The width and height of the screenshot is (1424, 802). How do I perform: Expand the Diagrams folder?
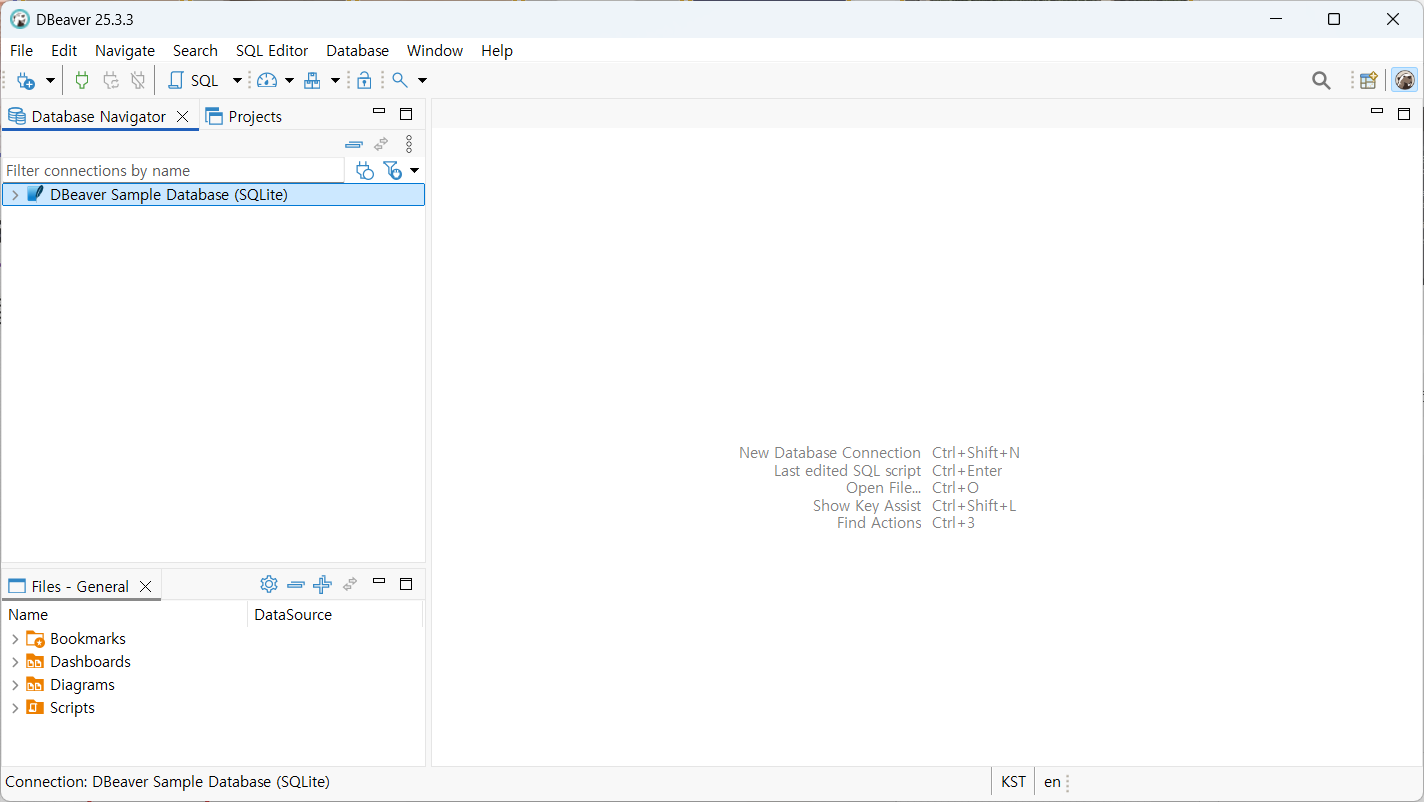click(x=15, y=685)
